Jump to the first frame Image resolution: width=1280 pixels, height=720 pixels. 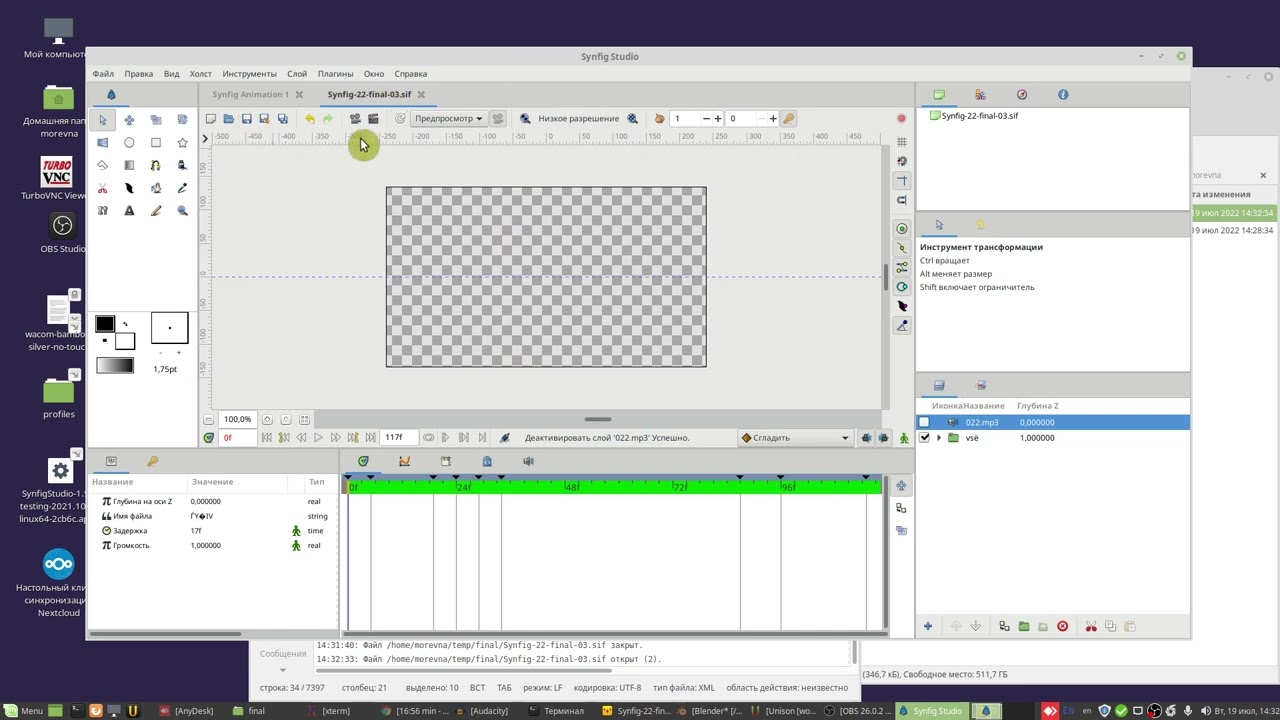pos(267,438)
